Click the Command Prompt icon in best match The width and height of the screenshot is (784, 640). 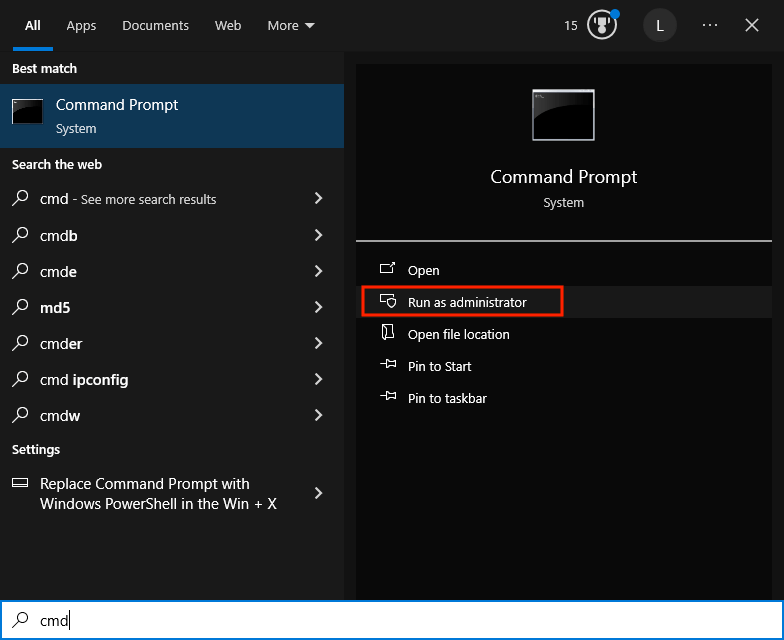(28, 111)
